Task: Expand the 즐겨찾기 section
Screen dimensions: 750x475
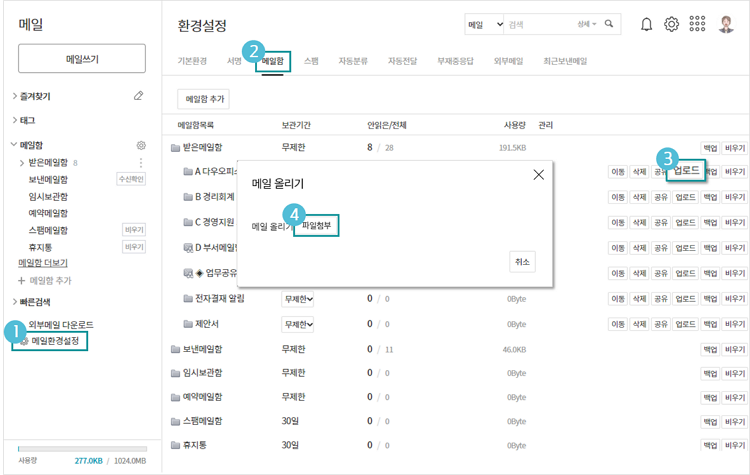Action: pos(15,96)
